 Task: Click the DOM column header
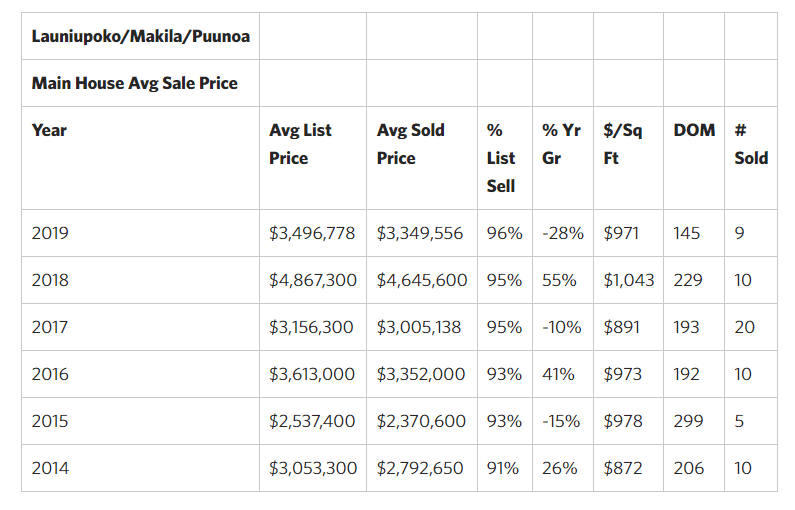pyautogui.click(x=694, y=130)
